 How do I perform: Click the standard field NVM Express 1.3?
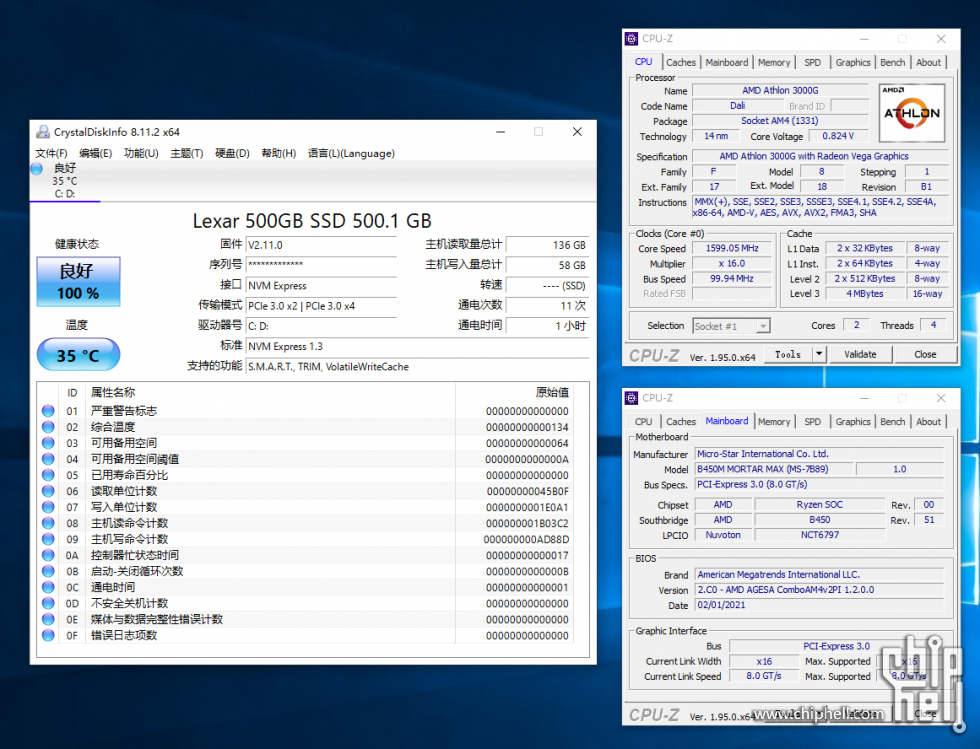pyautogui.click(x=418, y=346)
